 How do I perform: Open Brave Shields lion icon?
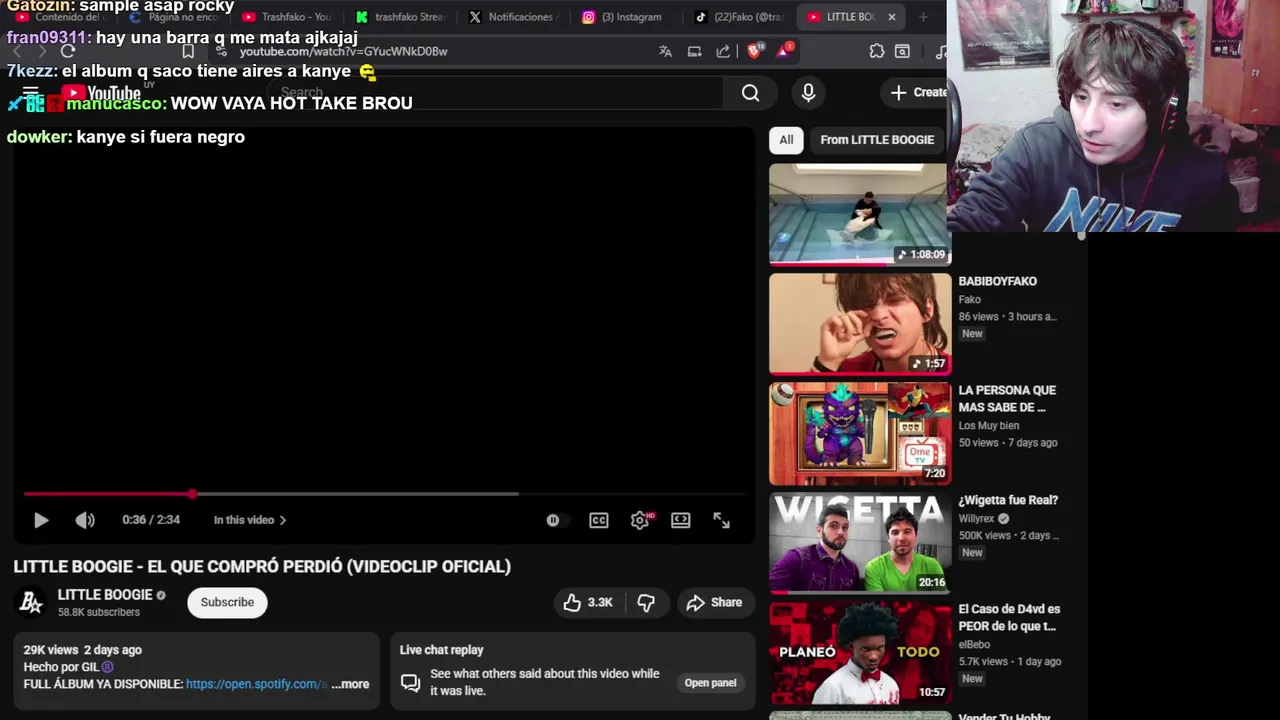tap(755, 51)
